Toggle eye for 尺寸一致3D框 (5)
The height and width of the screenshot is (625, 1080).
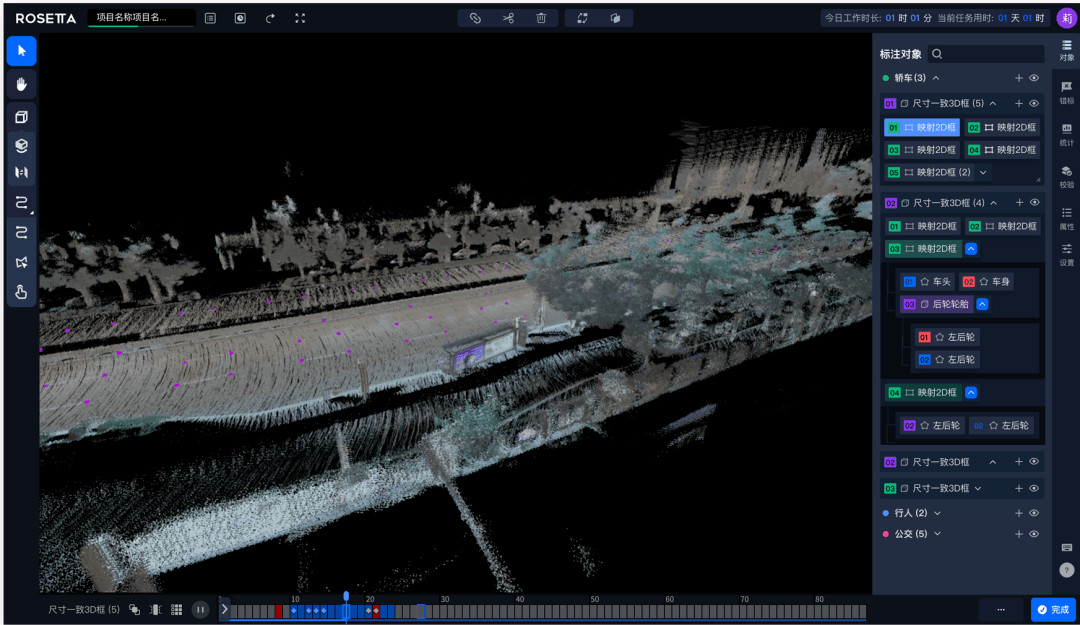[x=1034, y=103]
